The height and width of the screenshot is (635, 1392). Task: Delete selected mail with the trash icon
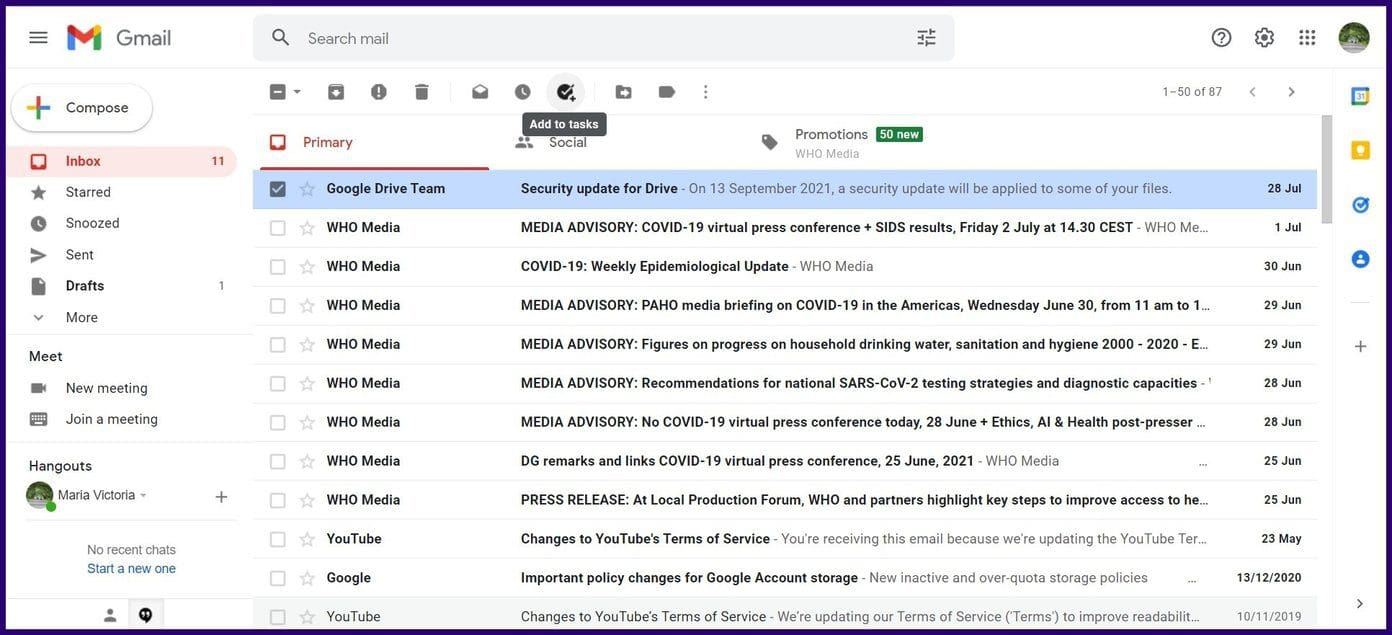point(421,92)
